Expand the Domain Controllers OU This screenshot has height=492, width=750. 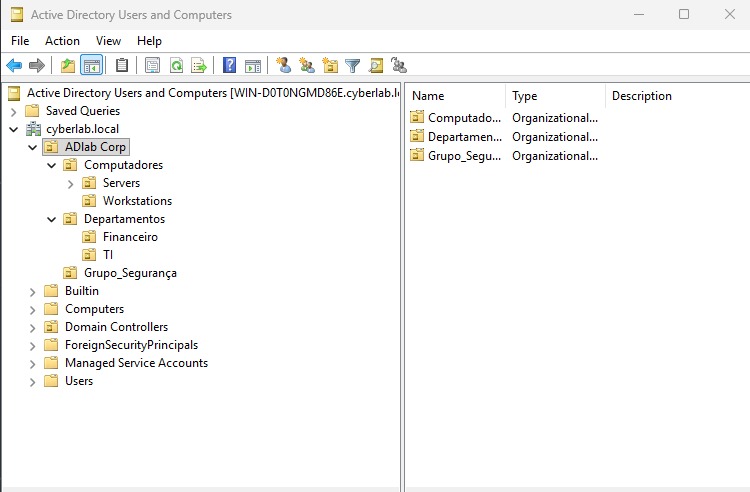coord(32,328)
